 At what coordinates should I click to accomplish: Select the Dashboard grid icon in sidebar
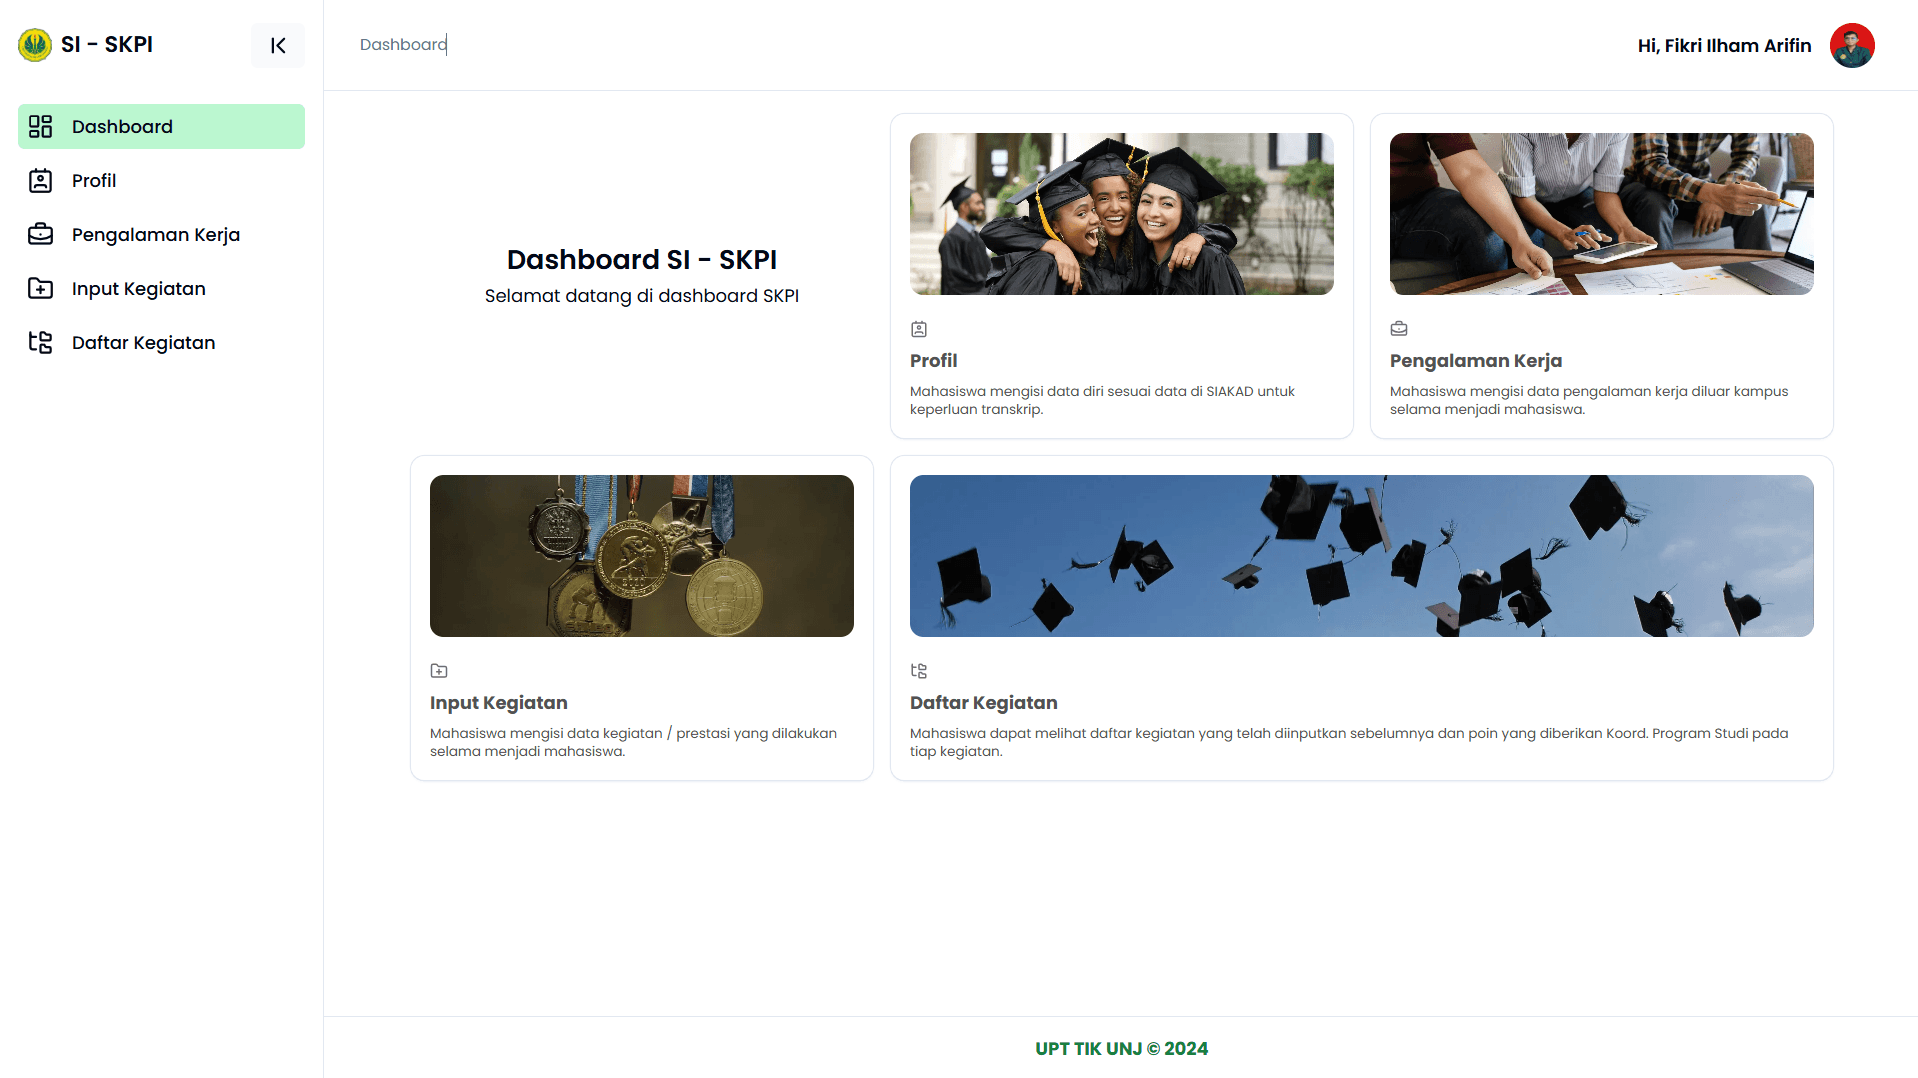[40, 126]
